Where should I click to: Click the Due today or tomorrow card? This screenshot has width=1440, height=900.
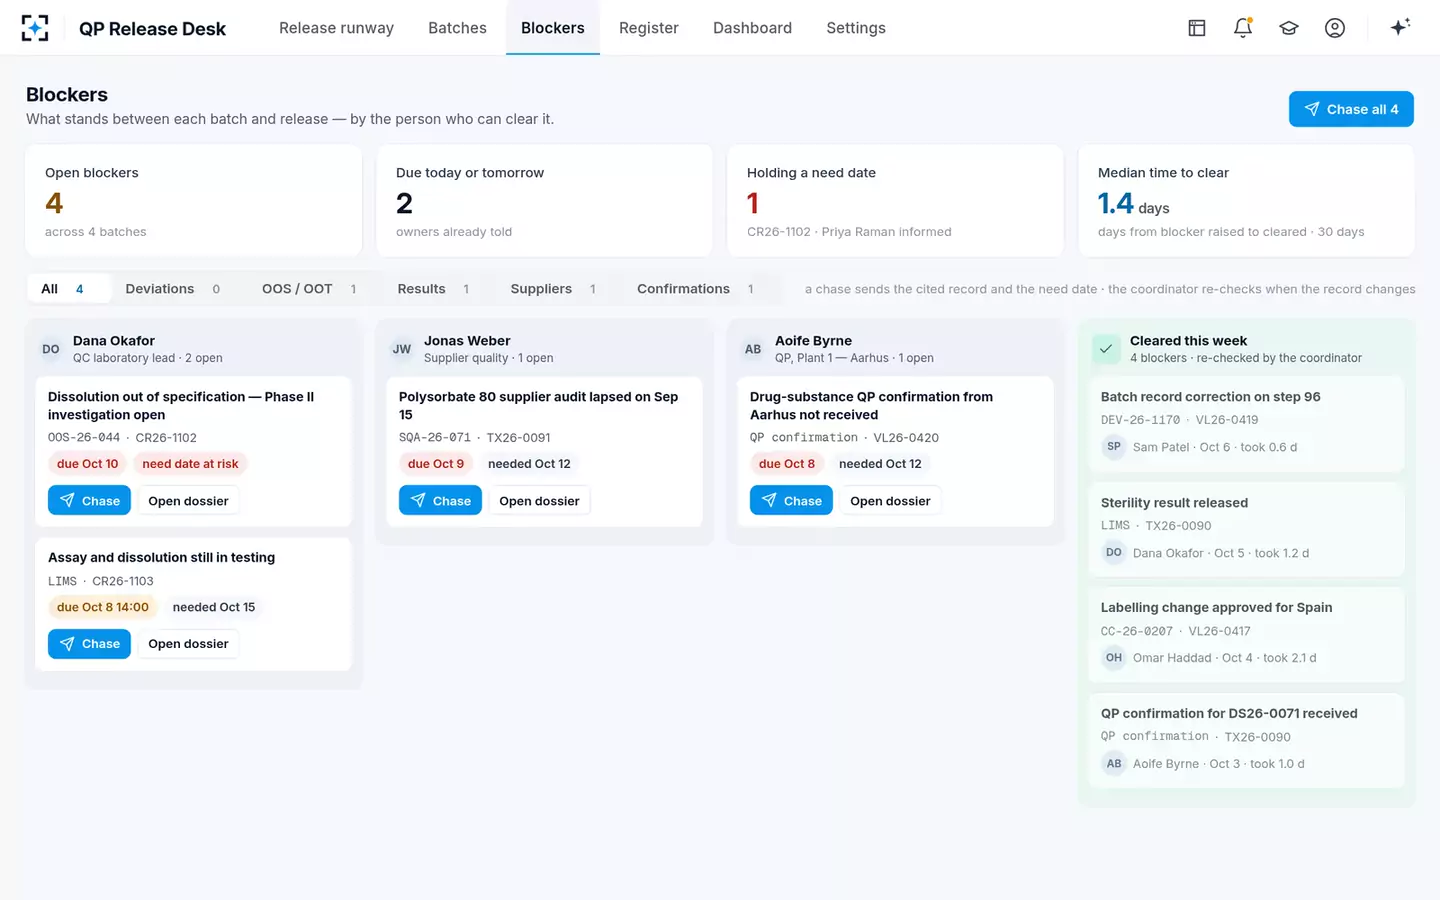pyautogui.click(x=545, y=201)
